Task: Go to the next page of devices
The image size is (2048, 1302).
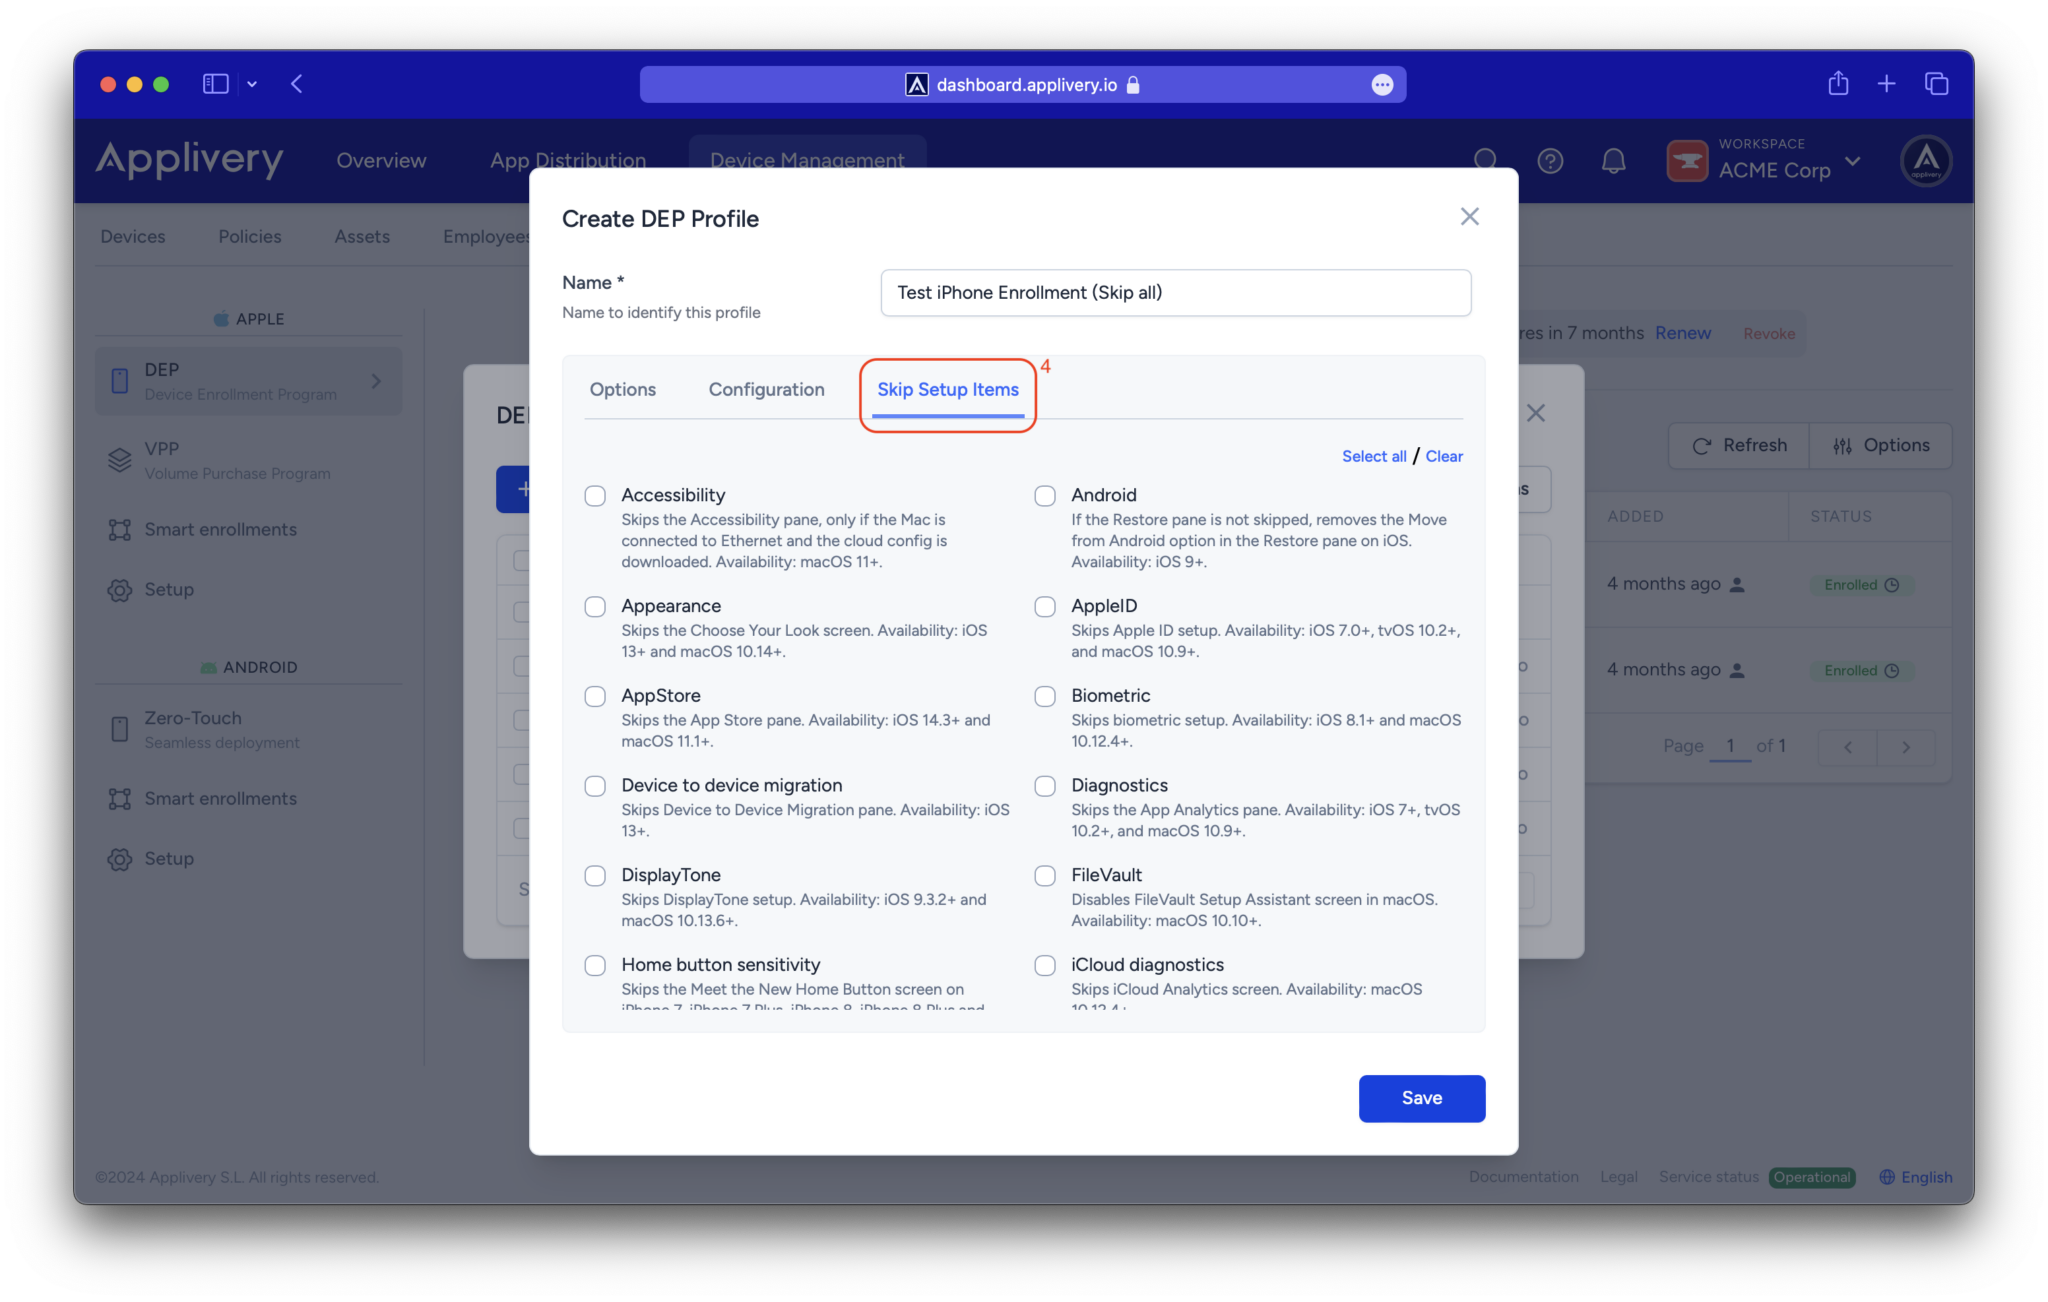Action: click(x=1906, y=746)
